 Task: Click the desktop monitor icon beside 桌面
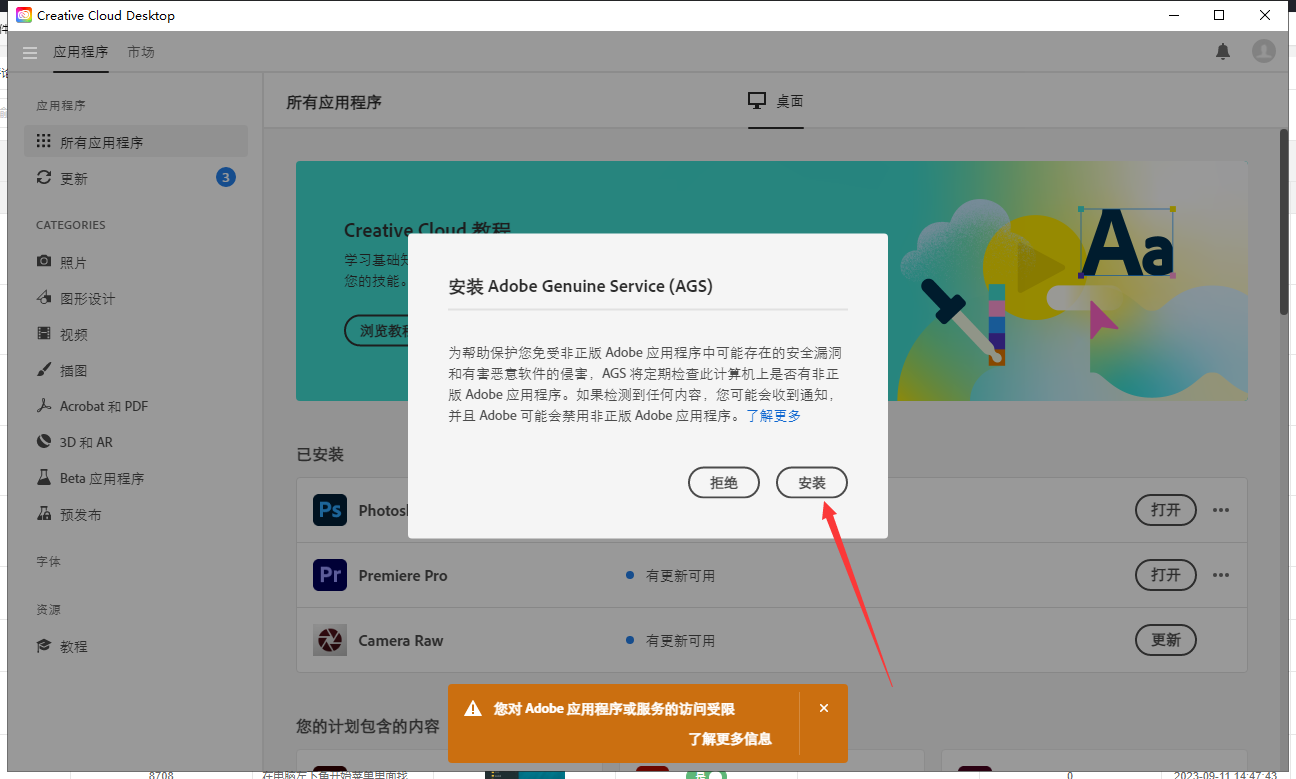757,101
